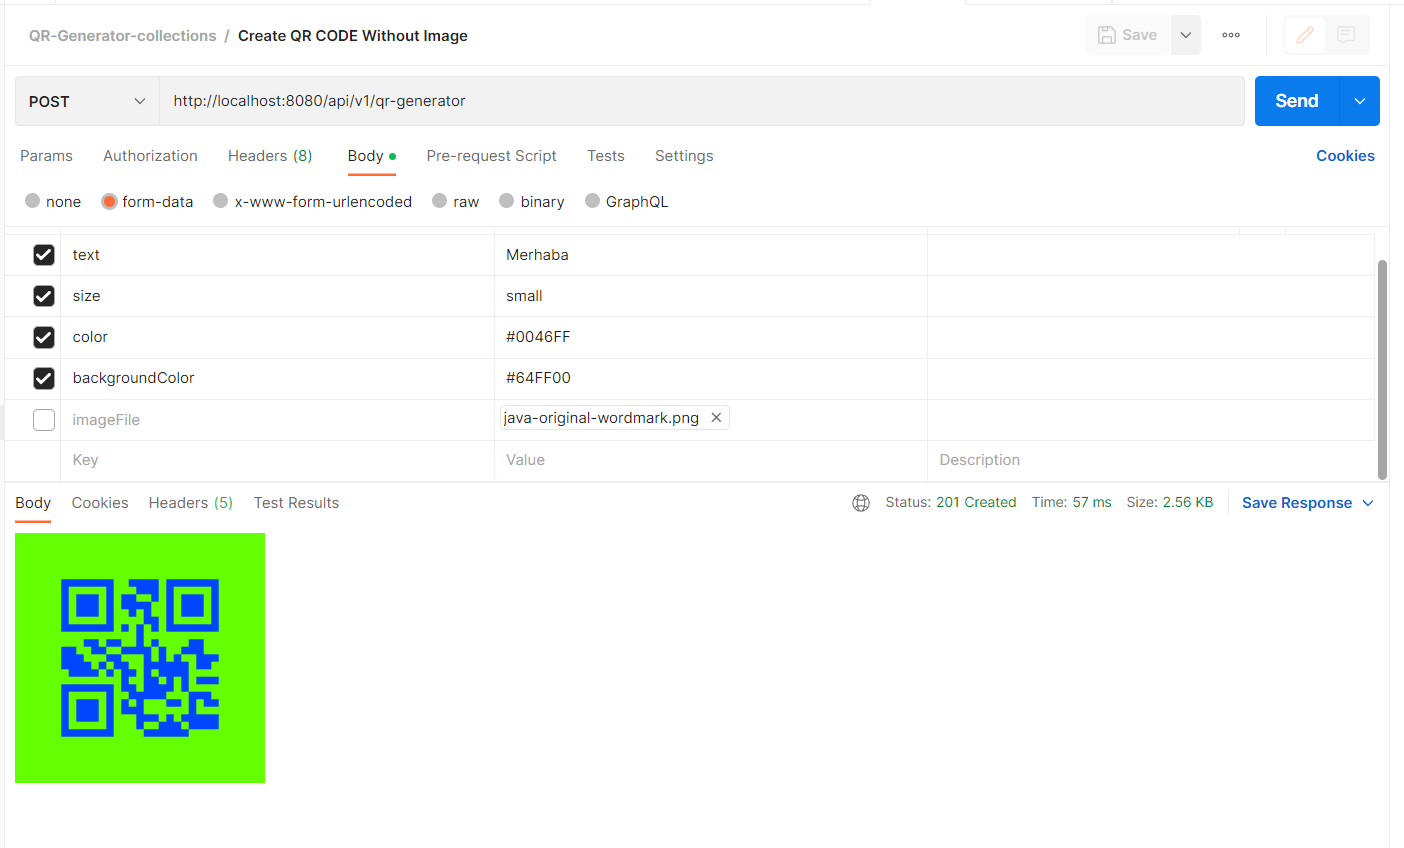This screenshot has height=848, width=1404.
Task: Click the empty Key input field
Action: (277, 460)
